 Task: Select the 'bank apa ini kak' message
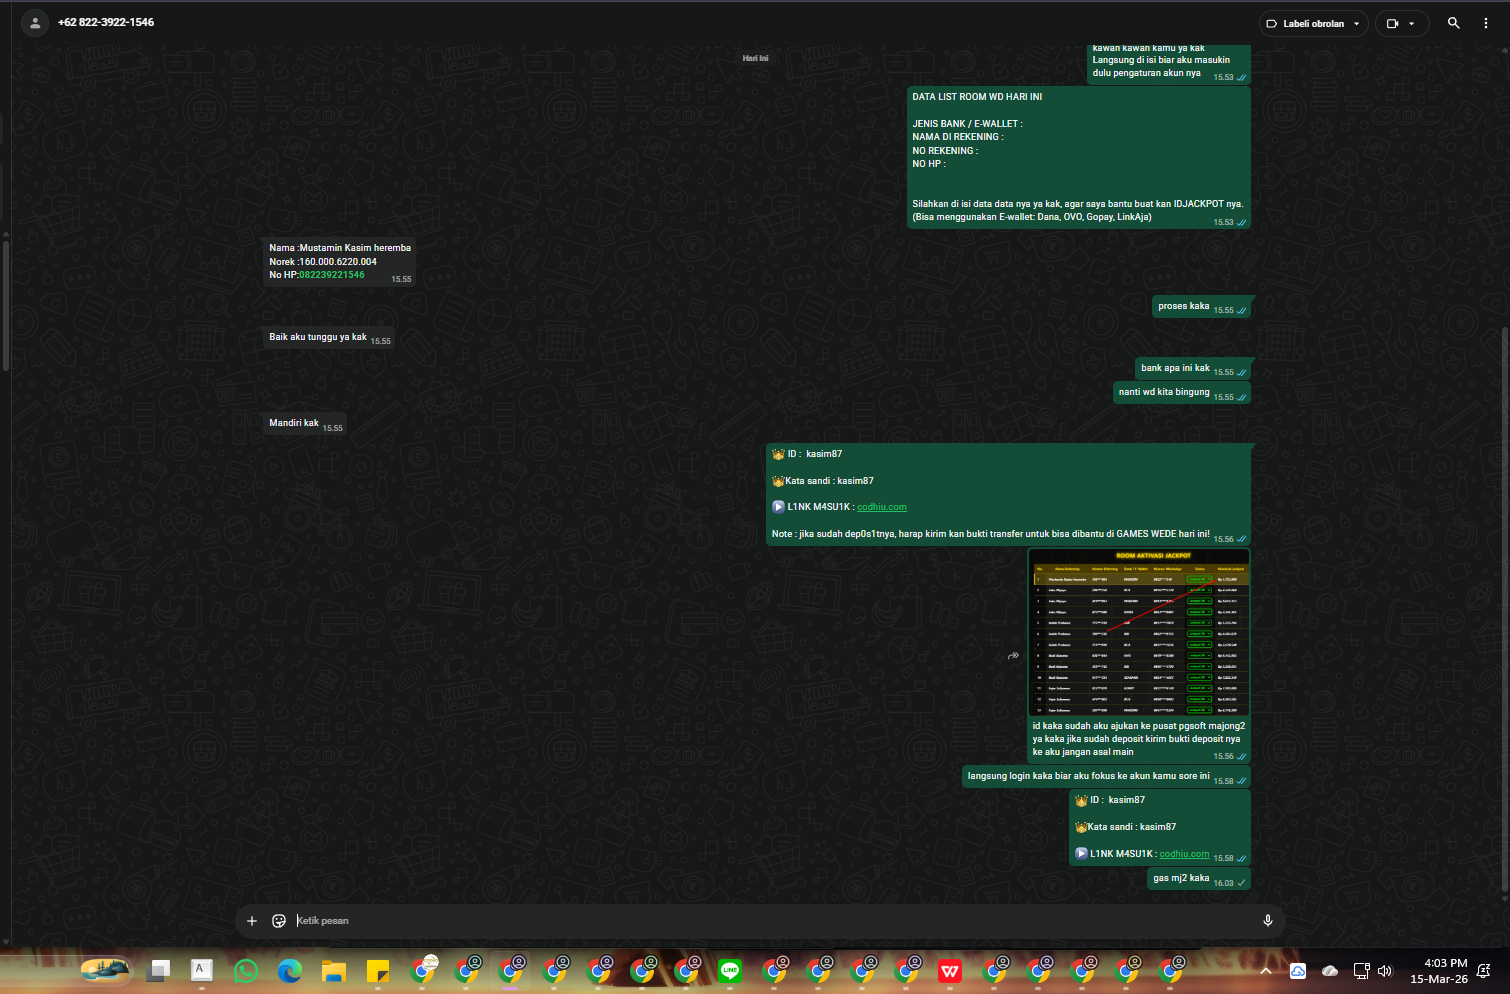[x=1193, y=369]
